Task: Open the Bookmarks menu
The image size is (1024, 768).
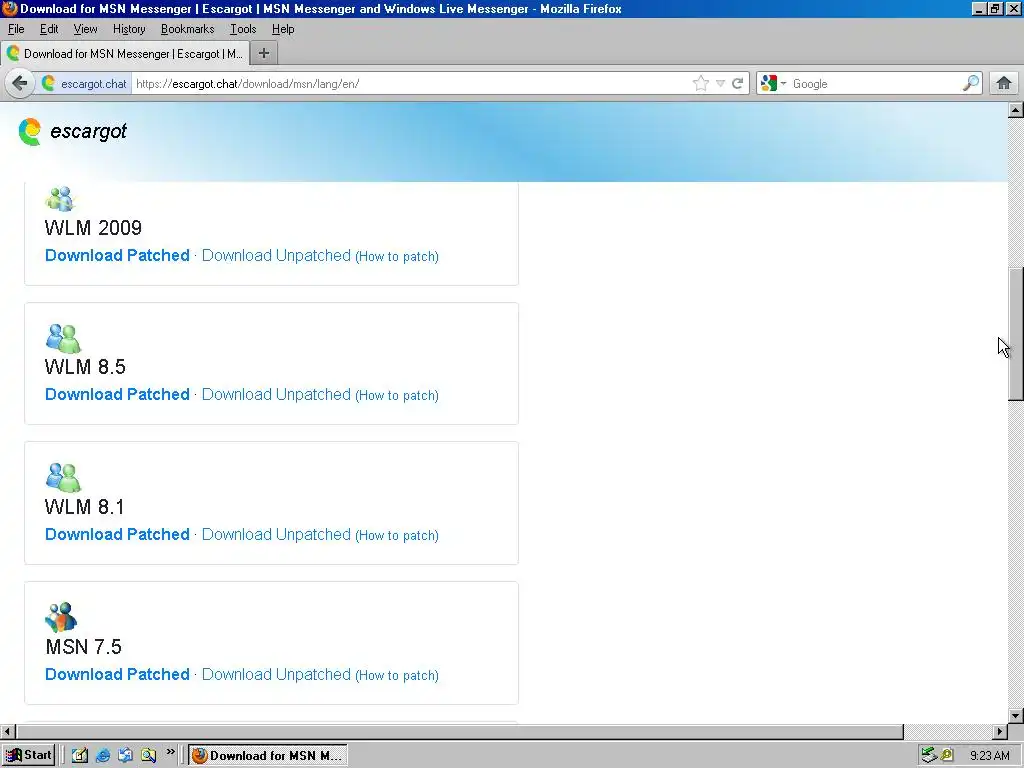Action: (187, 29)
